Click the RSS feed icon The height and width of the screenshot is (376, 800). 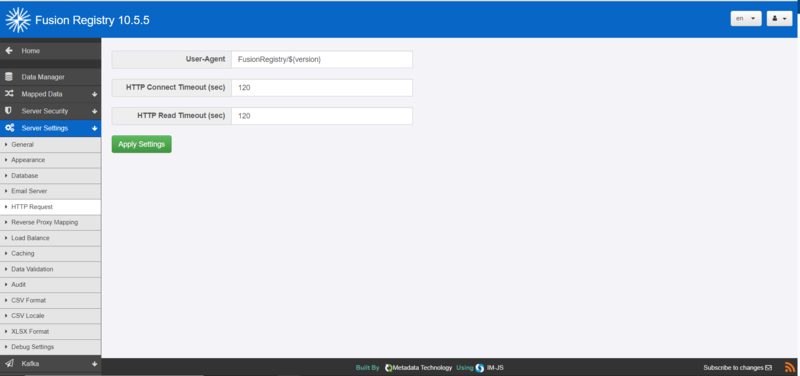point(790,367)
